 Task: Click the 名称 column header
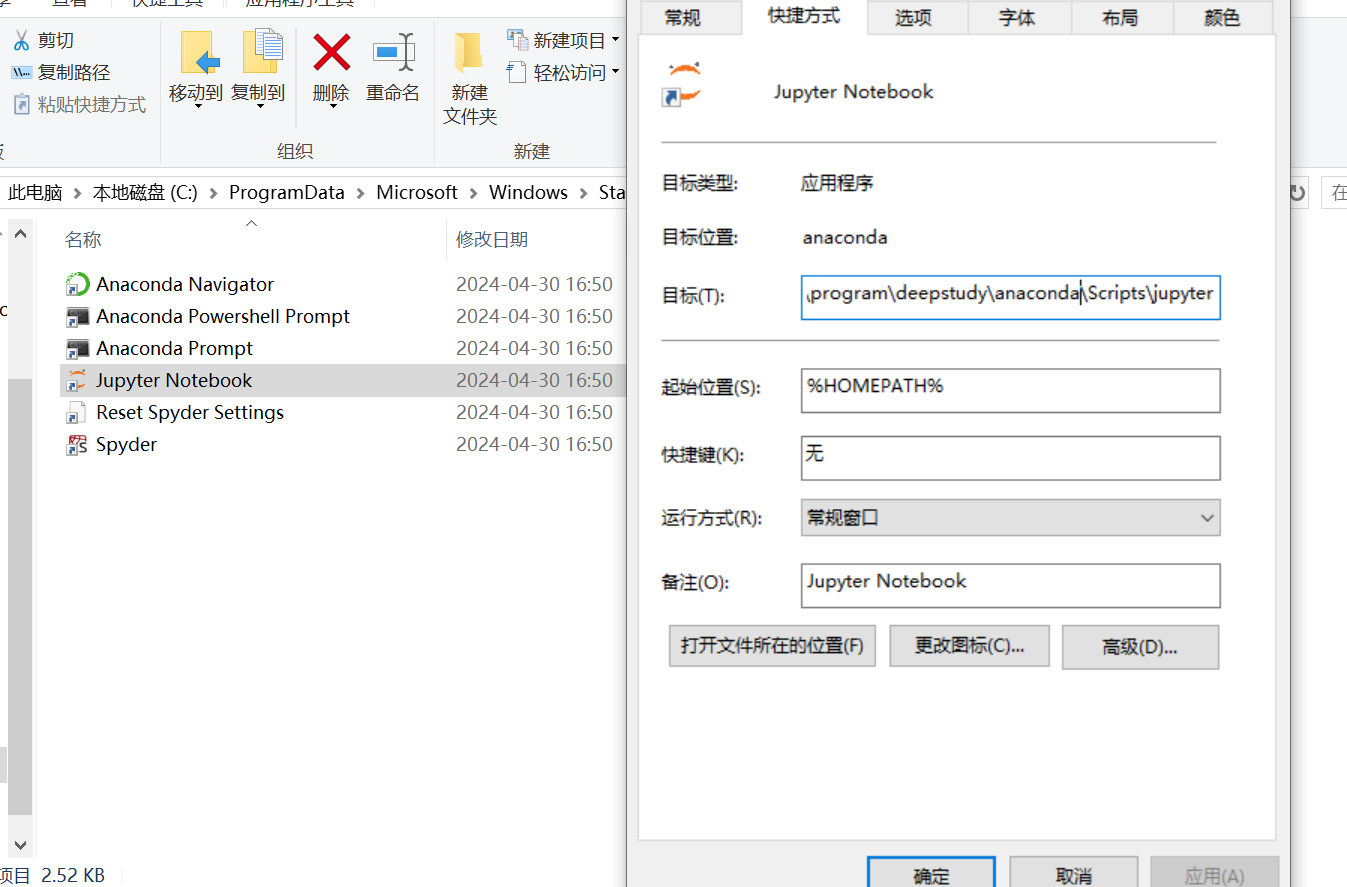pos(84,240)
